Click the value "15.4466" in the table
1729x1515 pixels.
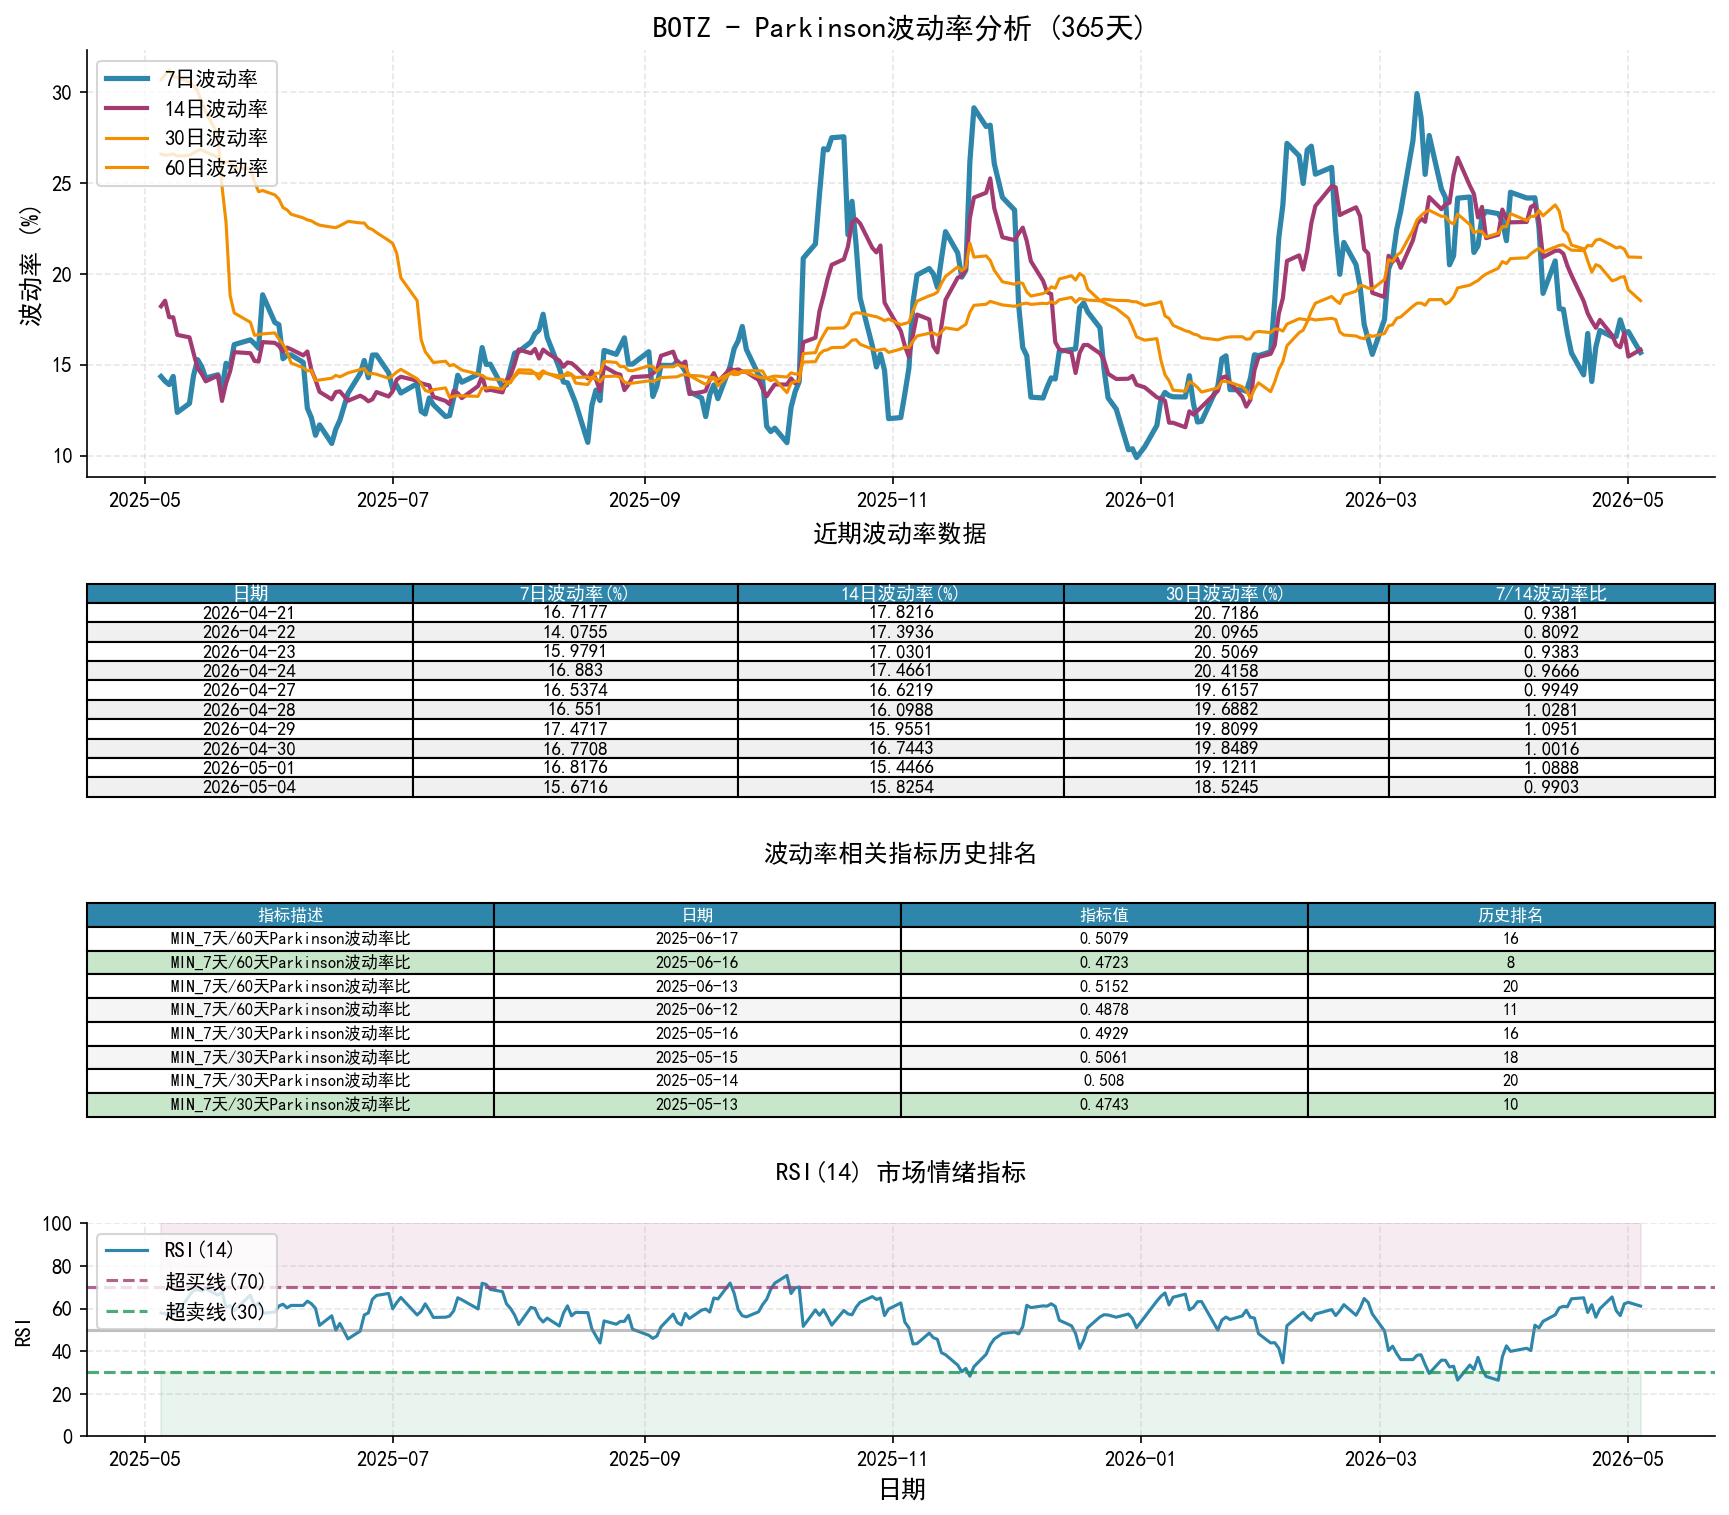[900, 767]
